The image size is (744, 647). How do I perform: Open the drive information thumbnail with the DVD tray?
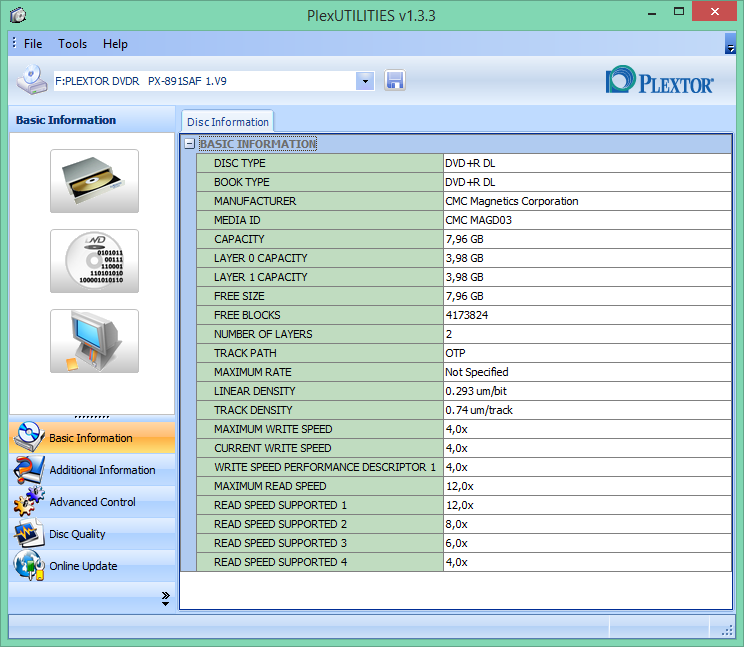tap(94, 181)
